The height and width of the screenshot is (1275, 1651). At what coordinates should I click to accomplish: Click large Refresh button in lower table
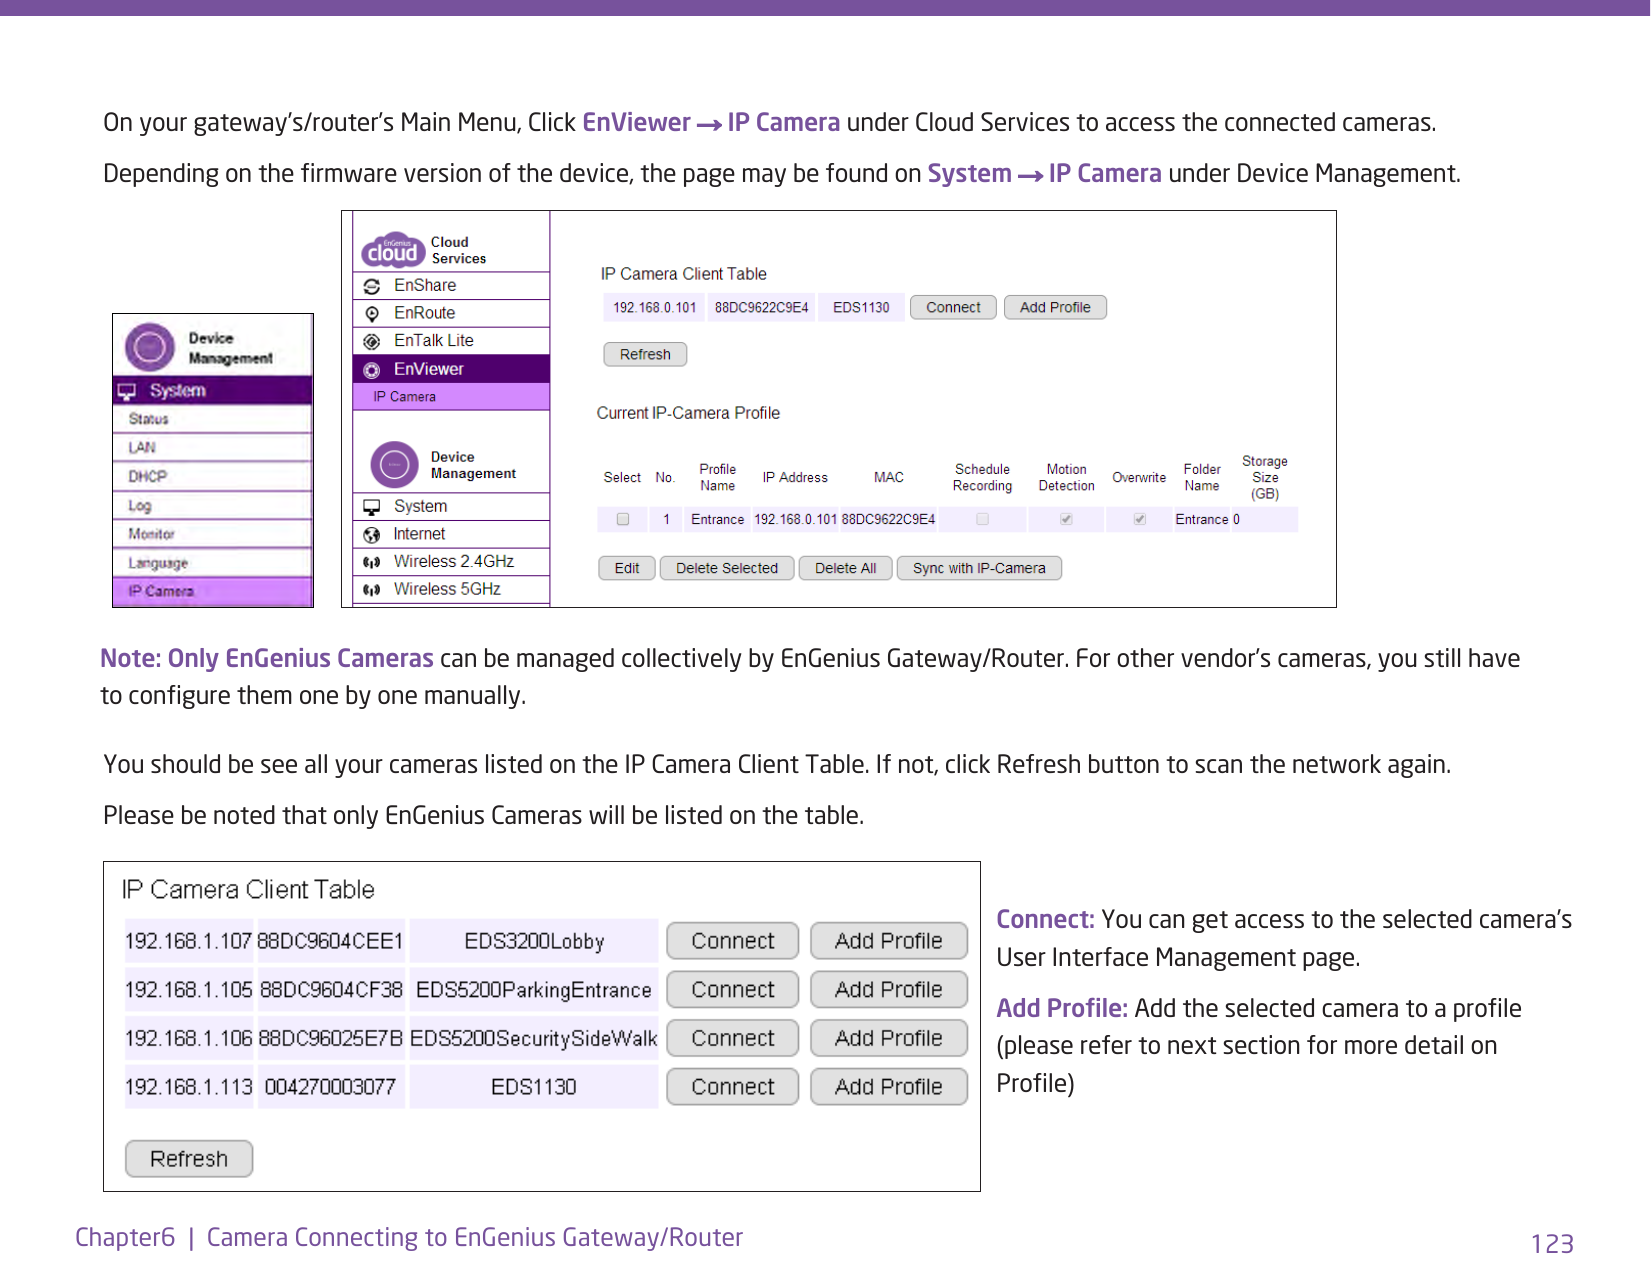(x=189, y=1159)
